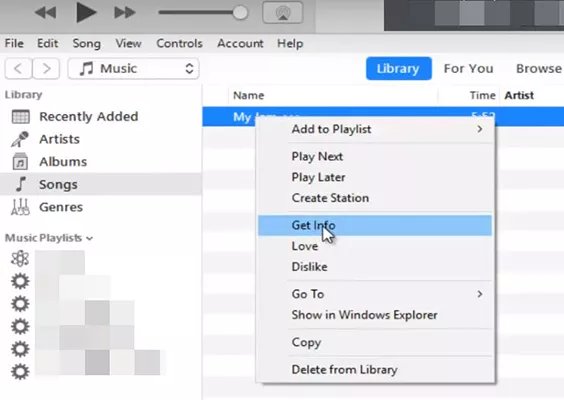Choose Get Info in context menu
Screen dimensions: 564x400
pos(375,225)
